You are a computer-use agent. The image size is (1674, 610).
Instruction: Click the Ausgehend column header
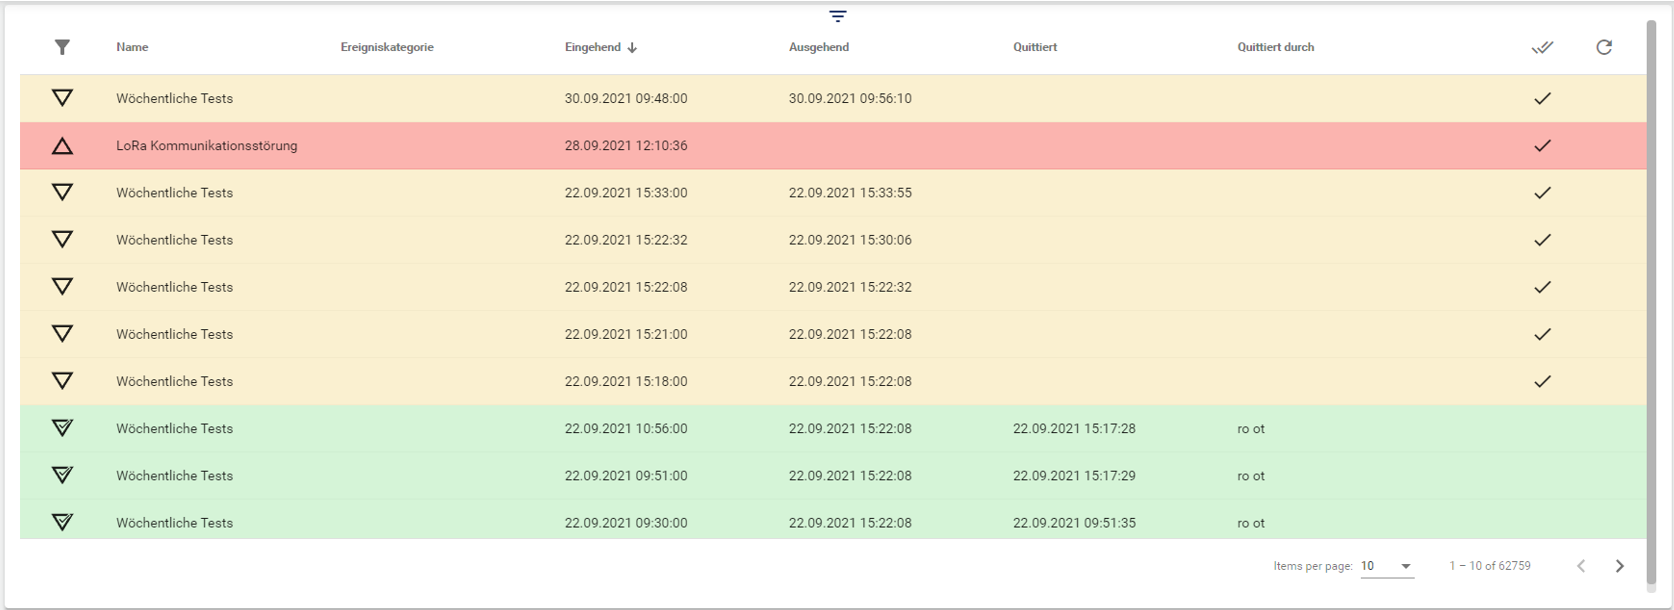(818, 47)
